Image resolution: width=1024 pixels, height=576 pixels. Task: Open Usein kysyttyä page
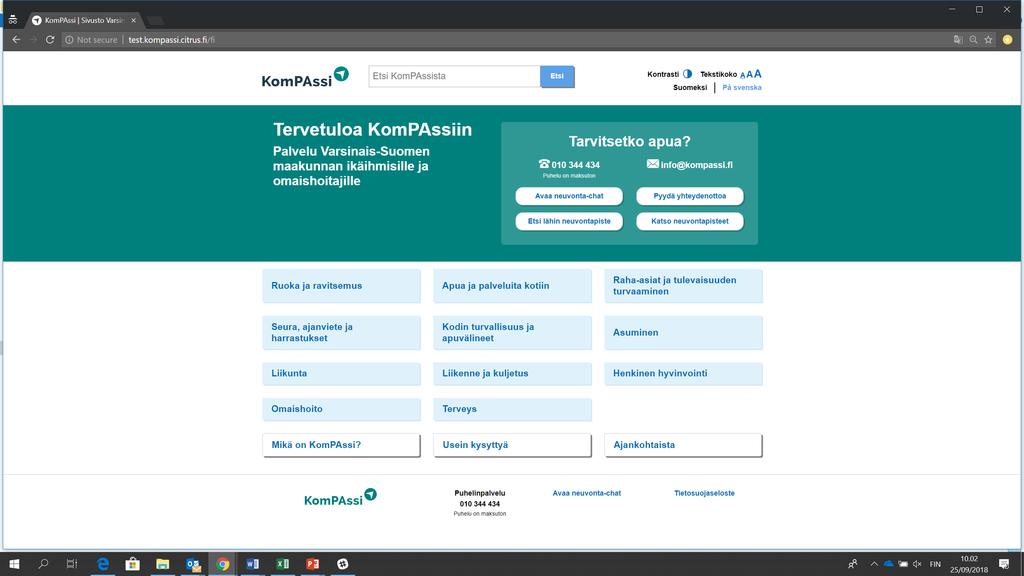click(x=513, y=445)
